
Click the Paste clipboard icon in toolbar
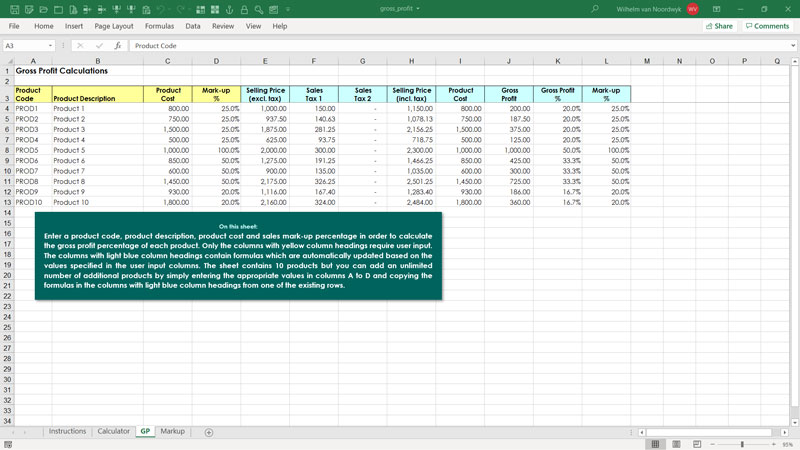146,10
